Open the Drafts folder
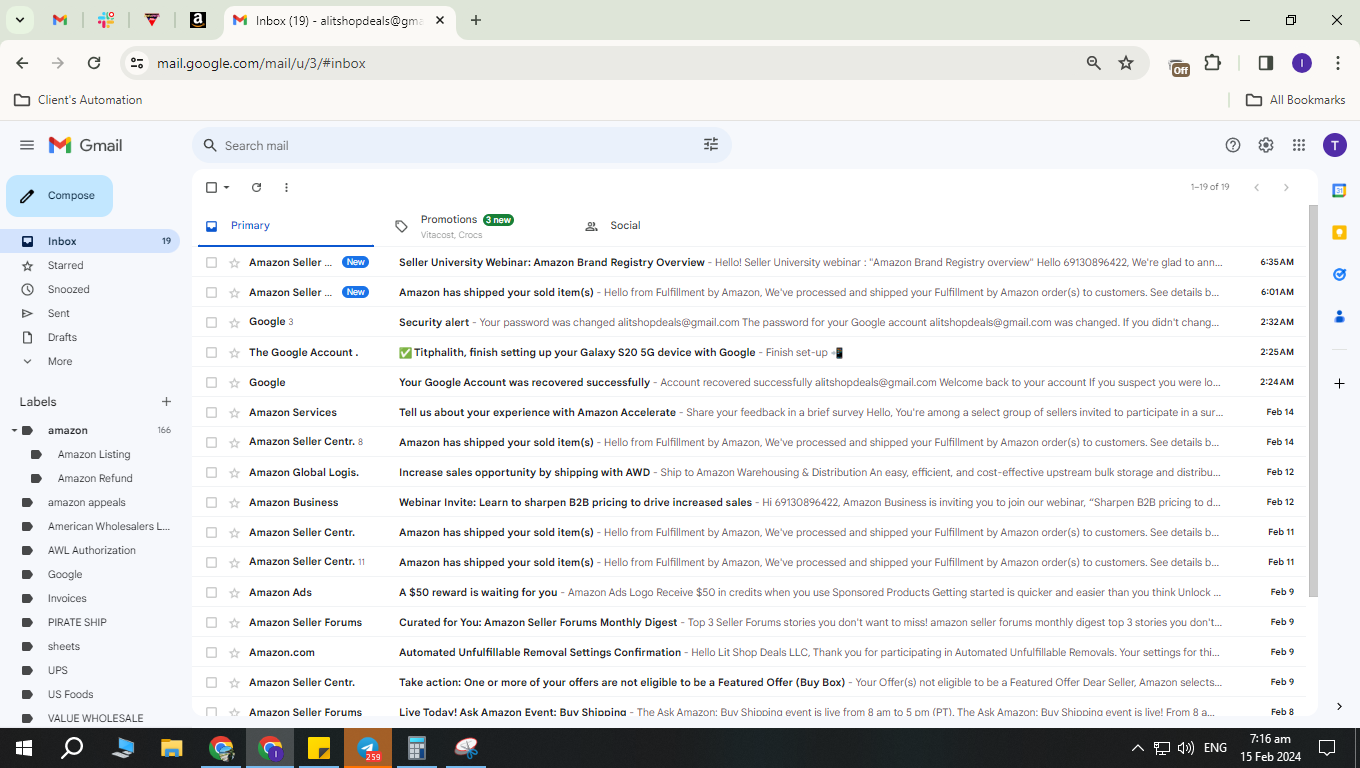Image resolution: width=1360 pixels, height=768 pixels. point(90,337)
